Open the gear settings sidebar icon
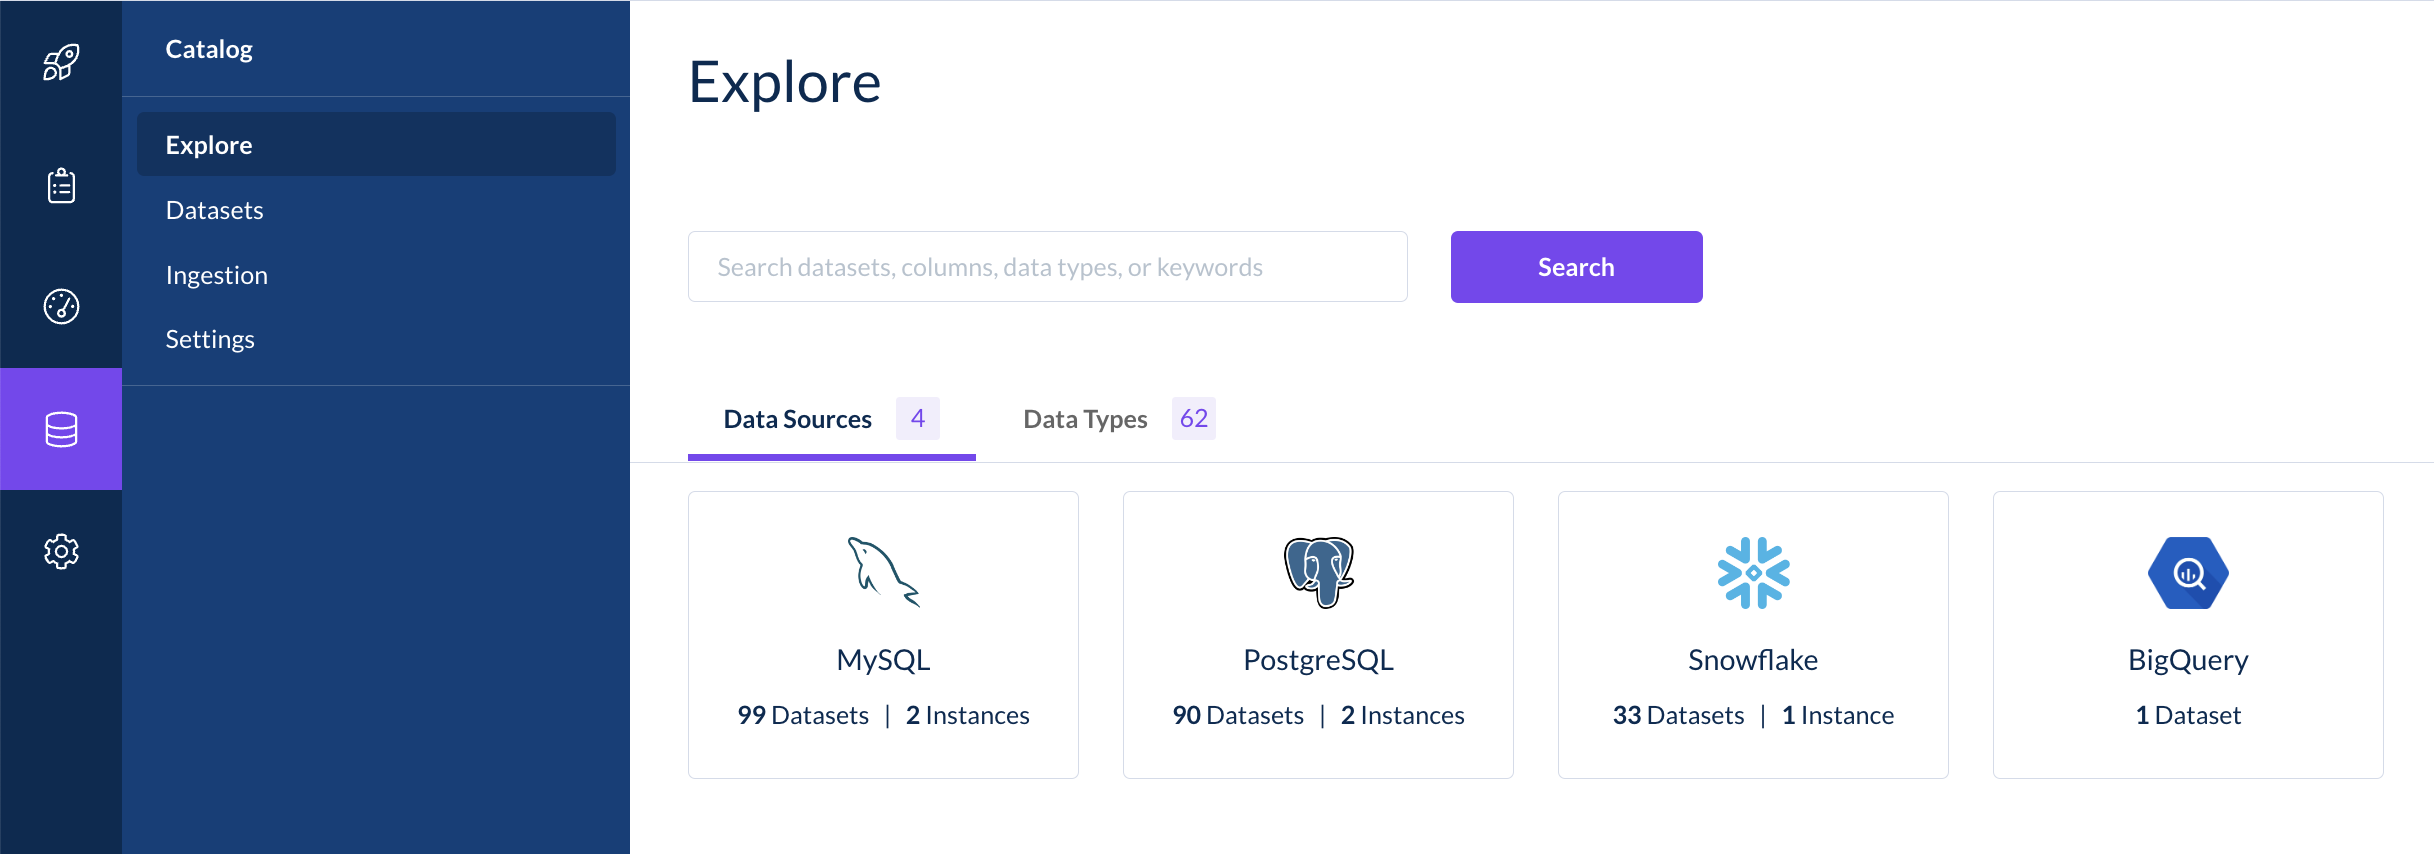 (61, 551)
